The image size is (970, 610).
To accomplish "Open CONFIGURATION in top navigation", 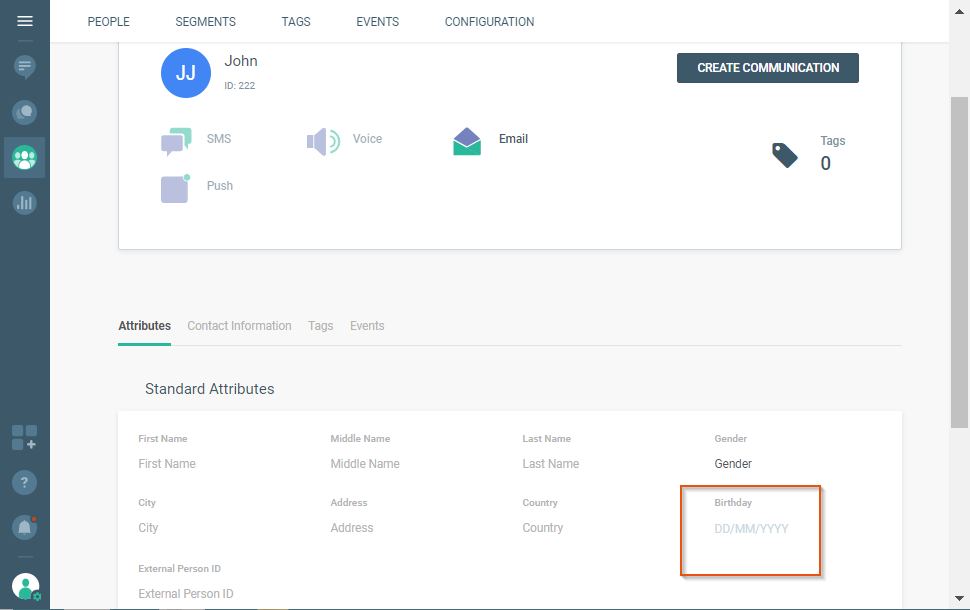I will pos(489,22).
